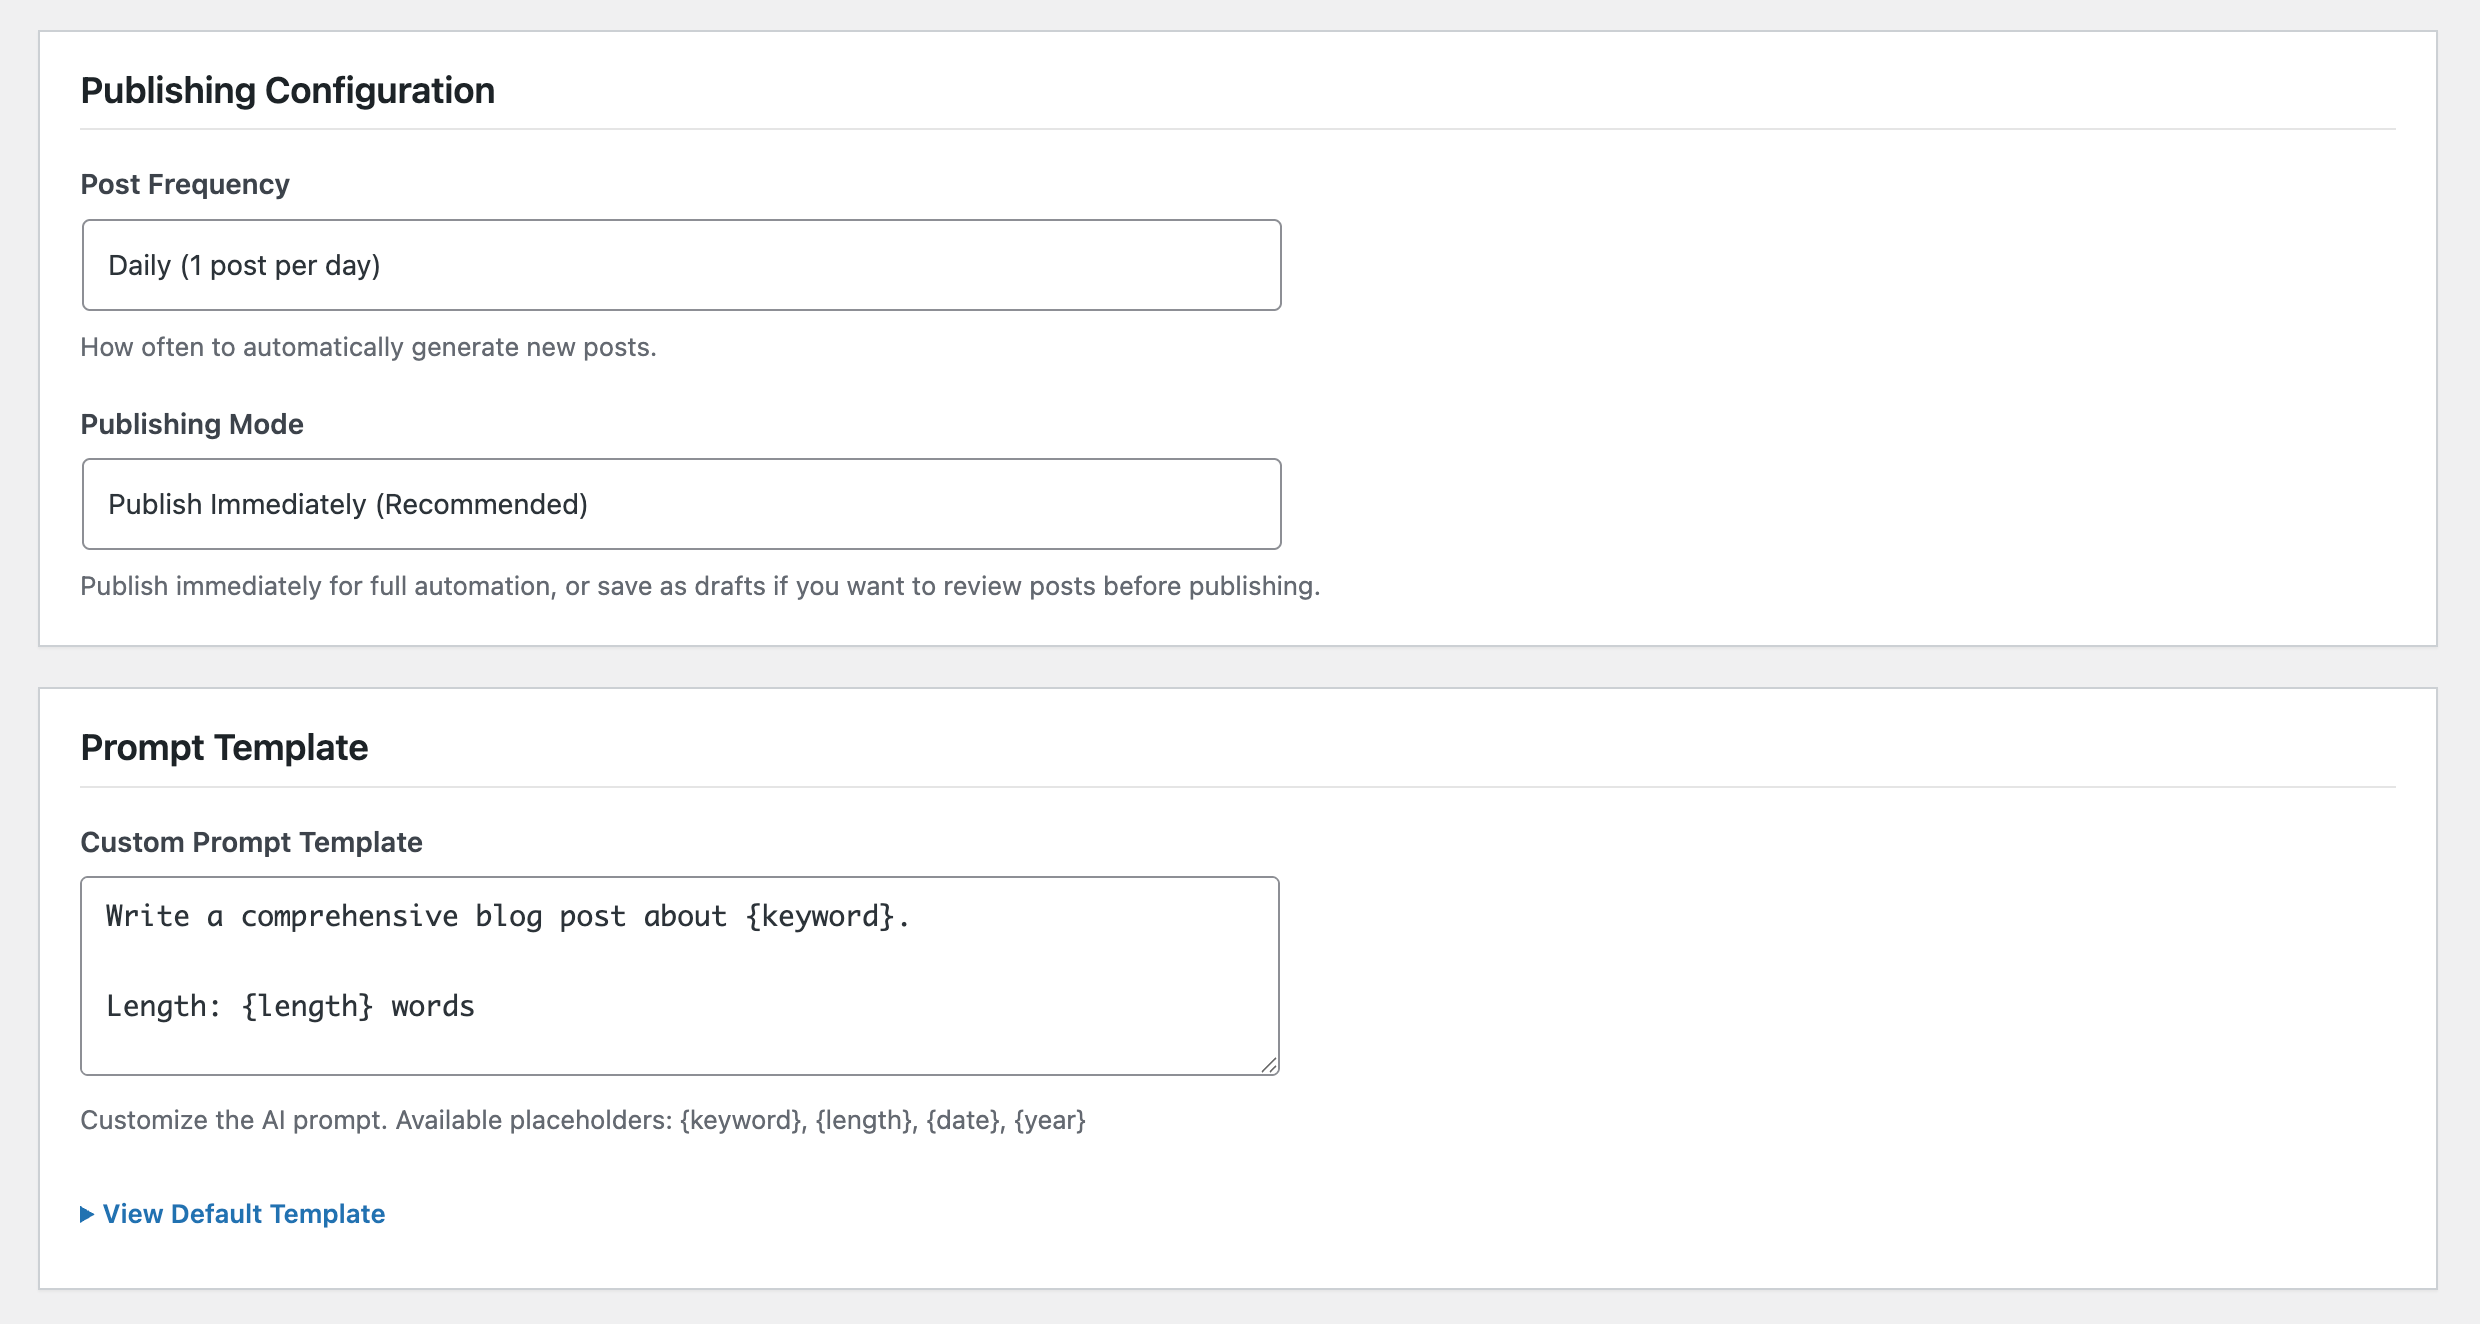
Task: Click the {keyword} placeholder in the prompt textarea
Action: tap(820, 916)
